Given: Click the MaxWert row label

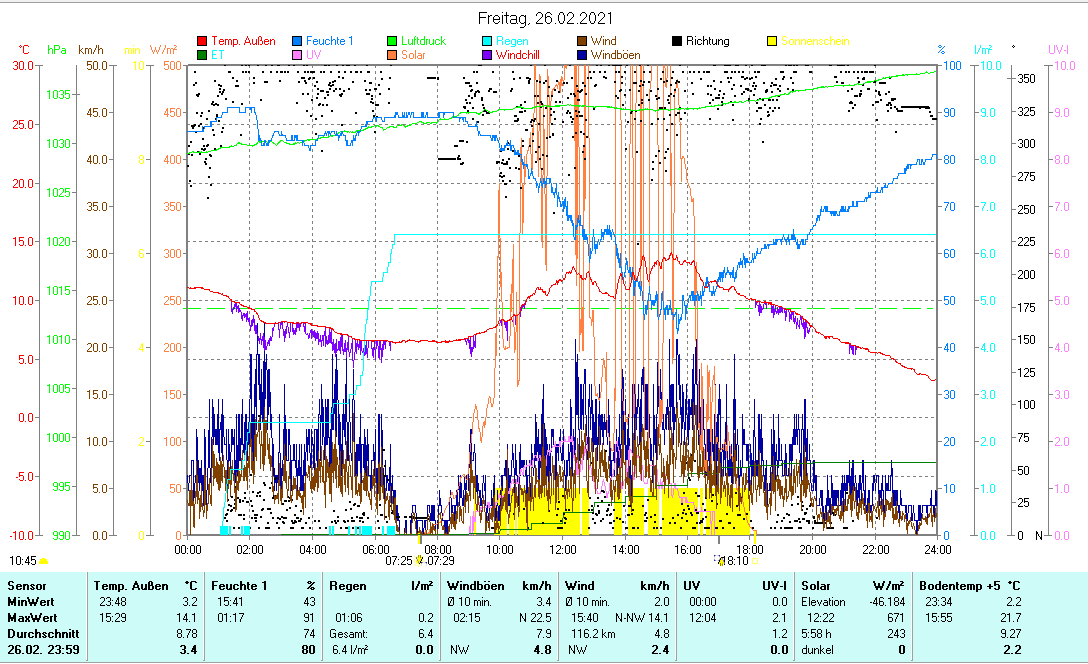Looking at the screenshot, I should coord(30,617).
